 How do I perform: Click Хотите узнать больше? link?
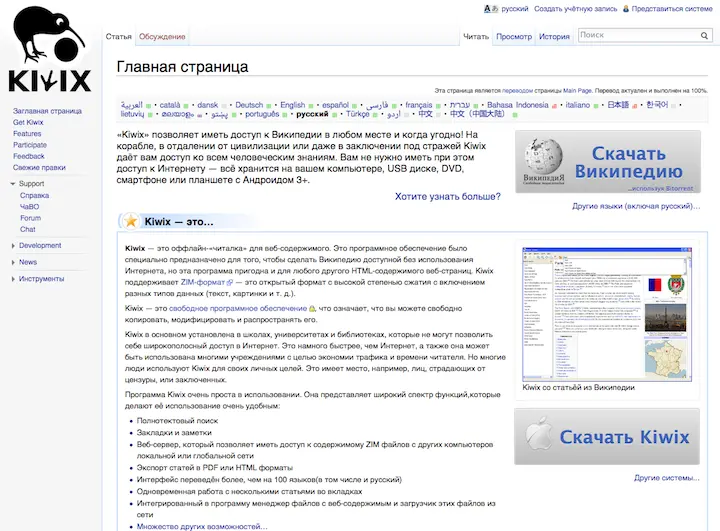[448, 197]
